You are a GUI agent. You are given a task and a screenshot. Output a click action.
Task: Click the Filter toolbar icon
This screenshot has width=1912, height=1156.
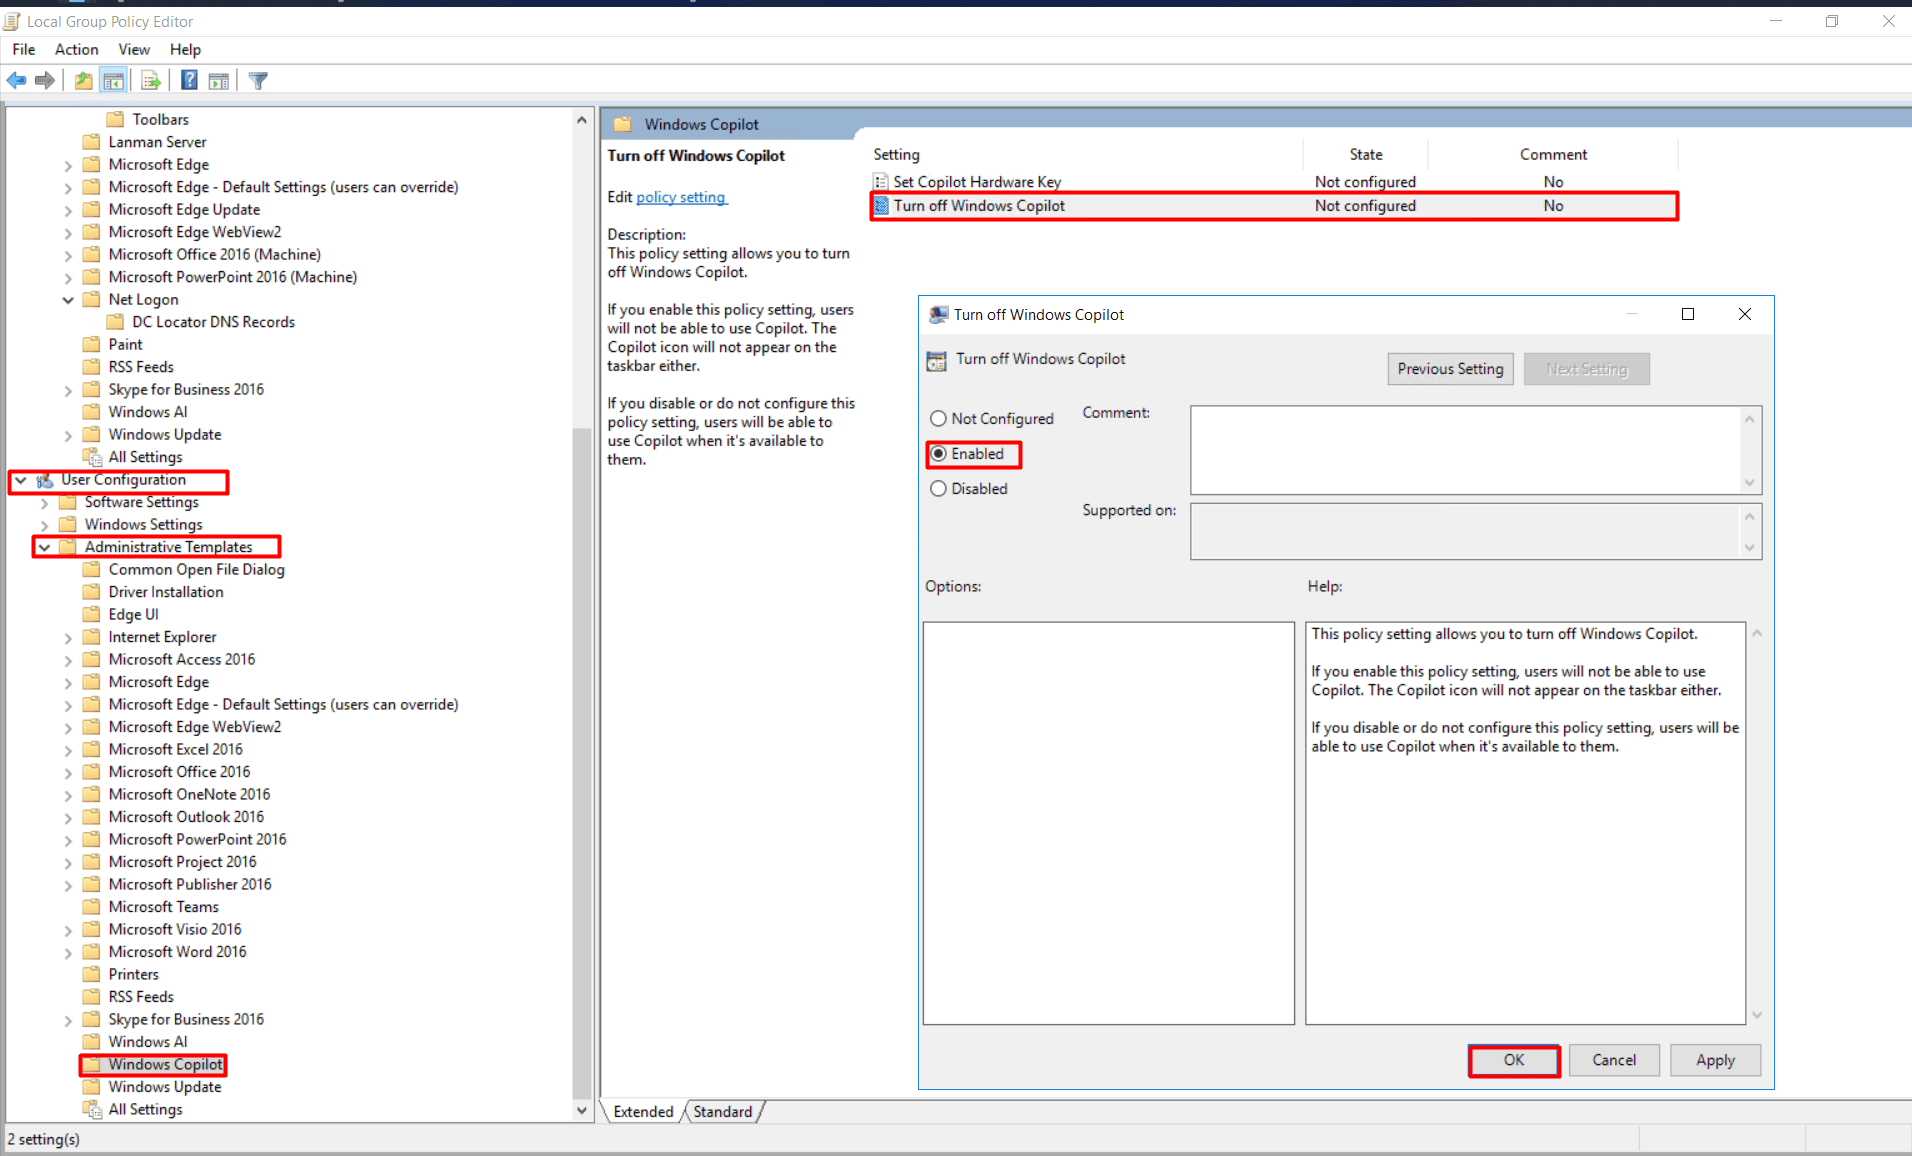click(257, 80)
